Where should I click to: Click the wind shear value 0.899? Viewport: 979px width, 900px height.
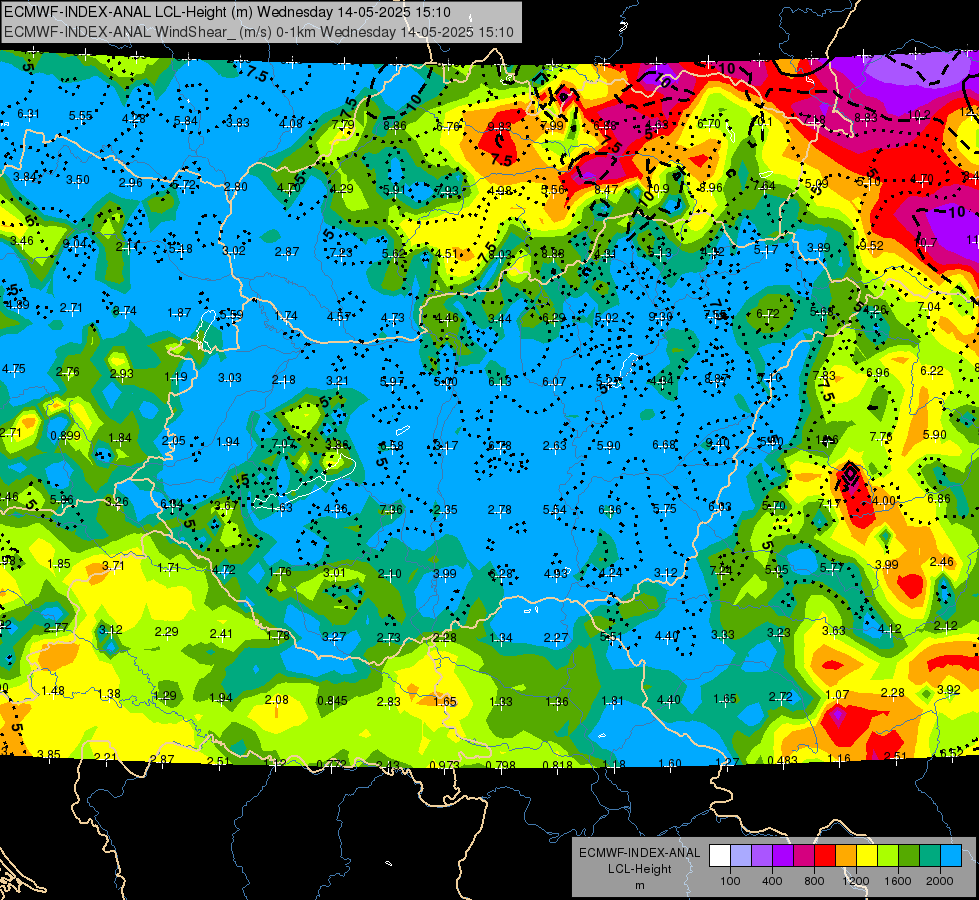[x=66, y=435]
